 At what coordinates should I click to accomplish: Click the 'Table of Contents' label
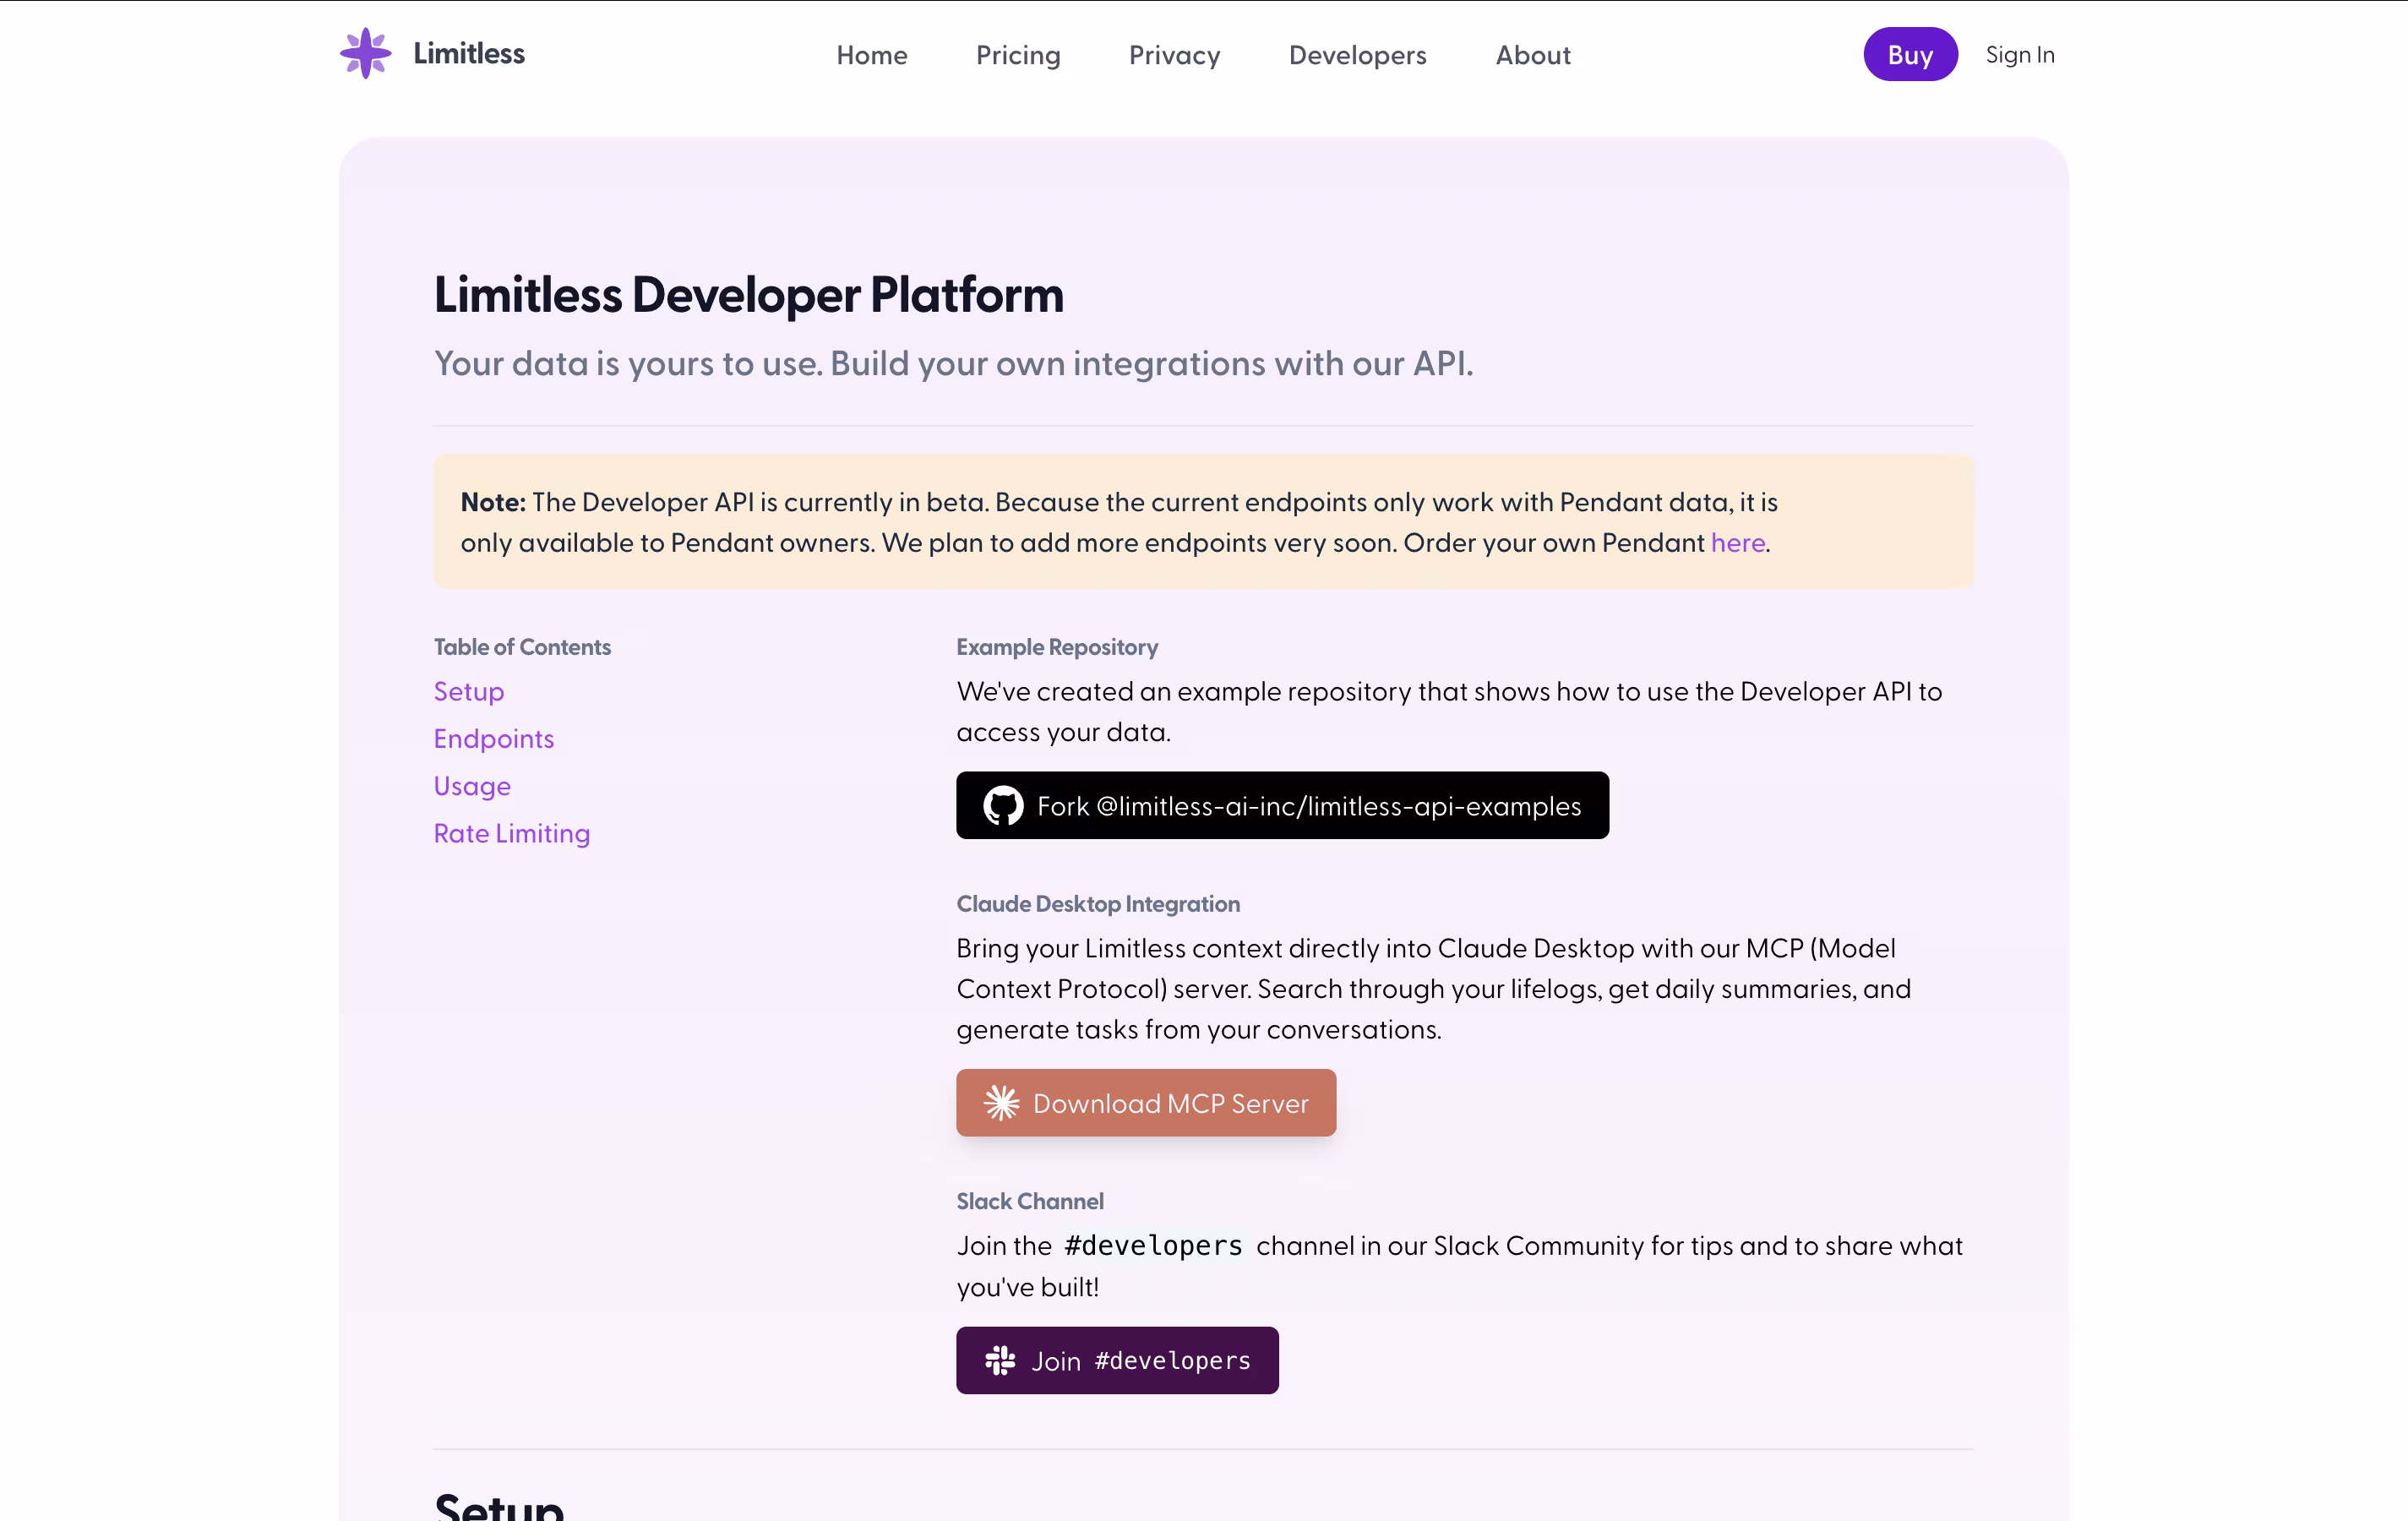pyautogui.click(x=522, y=647)
